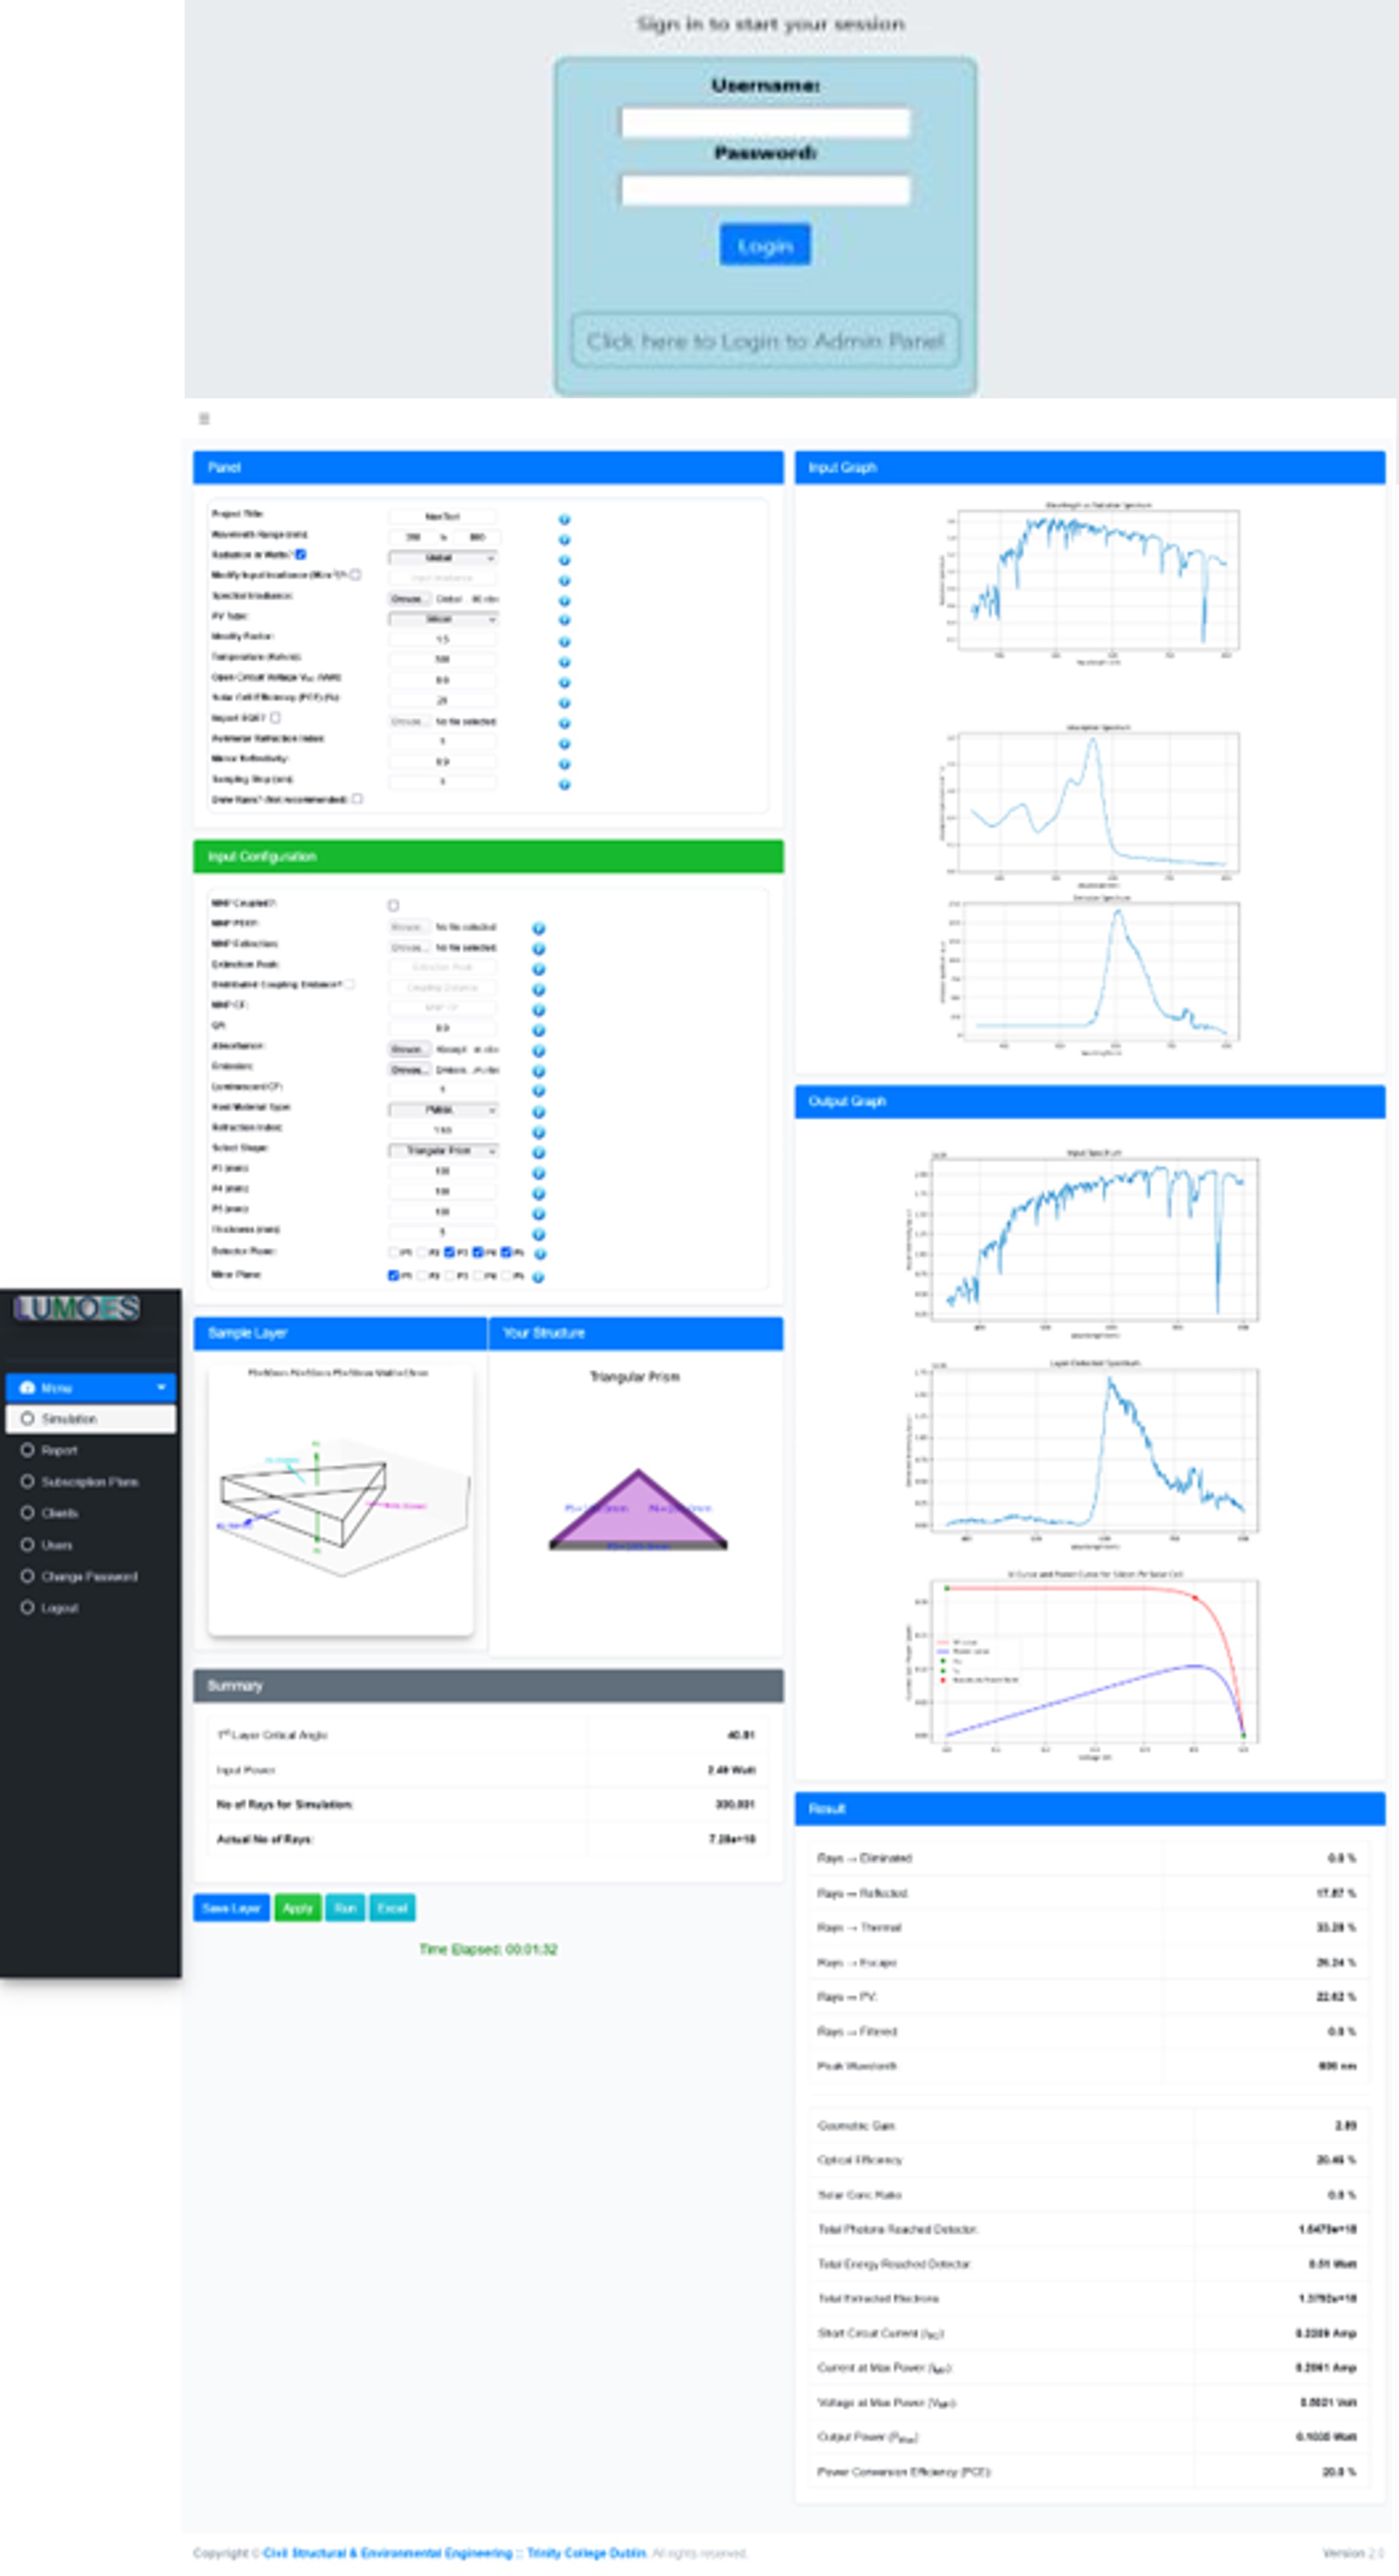This screenshot has width=1399, height=2576.
Task: Open the Select Shape Triangular Prism dropdown
Action: 443,1151
